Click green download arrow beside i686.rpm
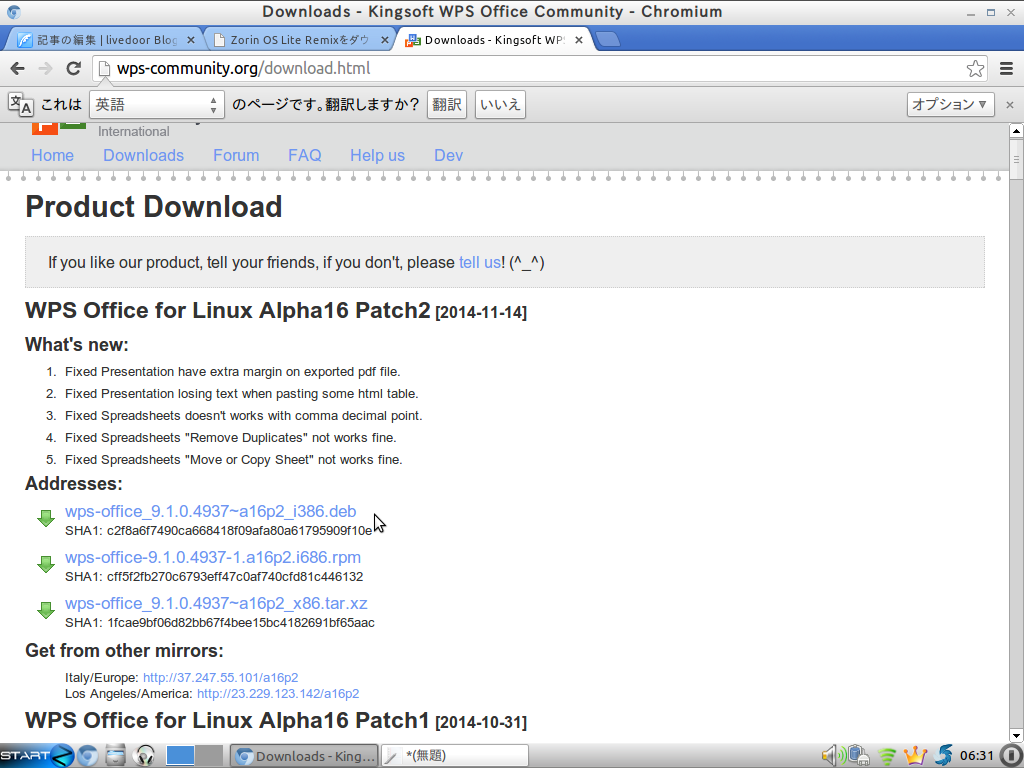Viewport: 1024px width, 768px height. point(46,564)
